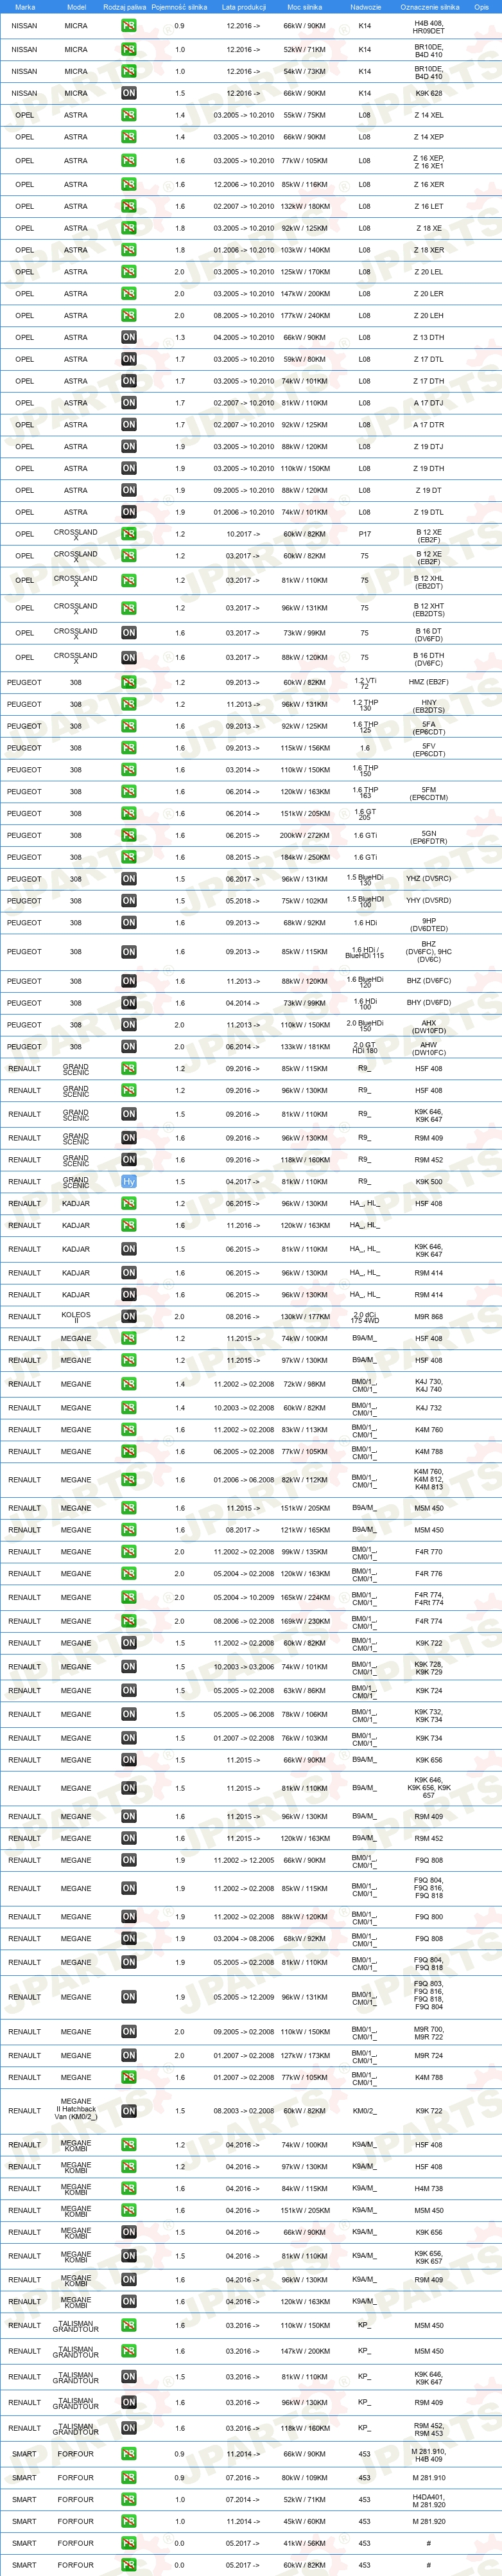This screenshot has width=502, height=2576.
Task: Click diesel ON icon in Nissan Micra K9K 628 row
Action: click(129, 93)
